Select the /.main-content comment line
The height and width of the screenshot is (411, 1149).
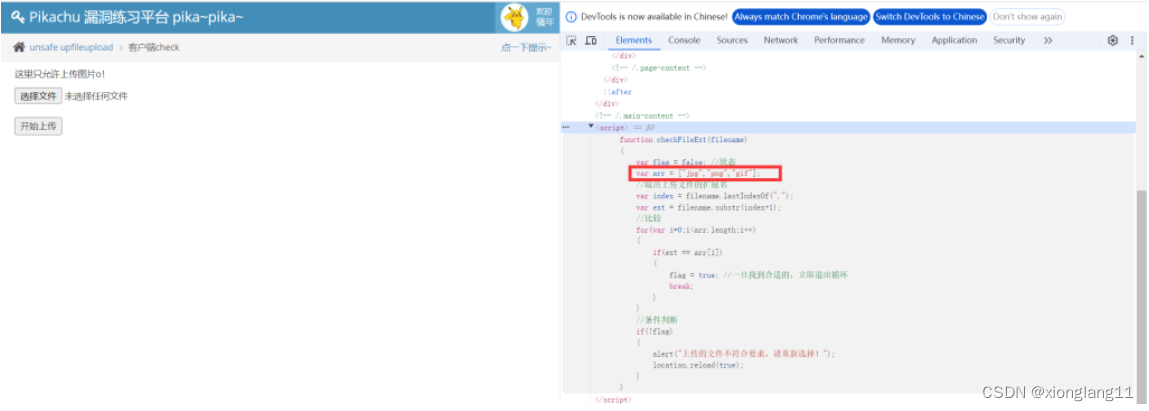pos(642,116)
